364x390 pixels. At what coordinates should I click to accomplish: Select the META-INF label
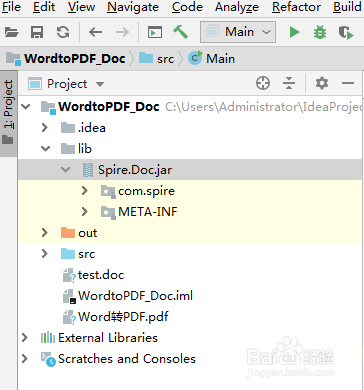click(x=148, y=212)
